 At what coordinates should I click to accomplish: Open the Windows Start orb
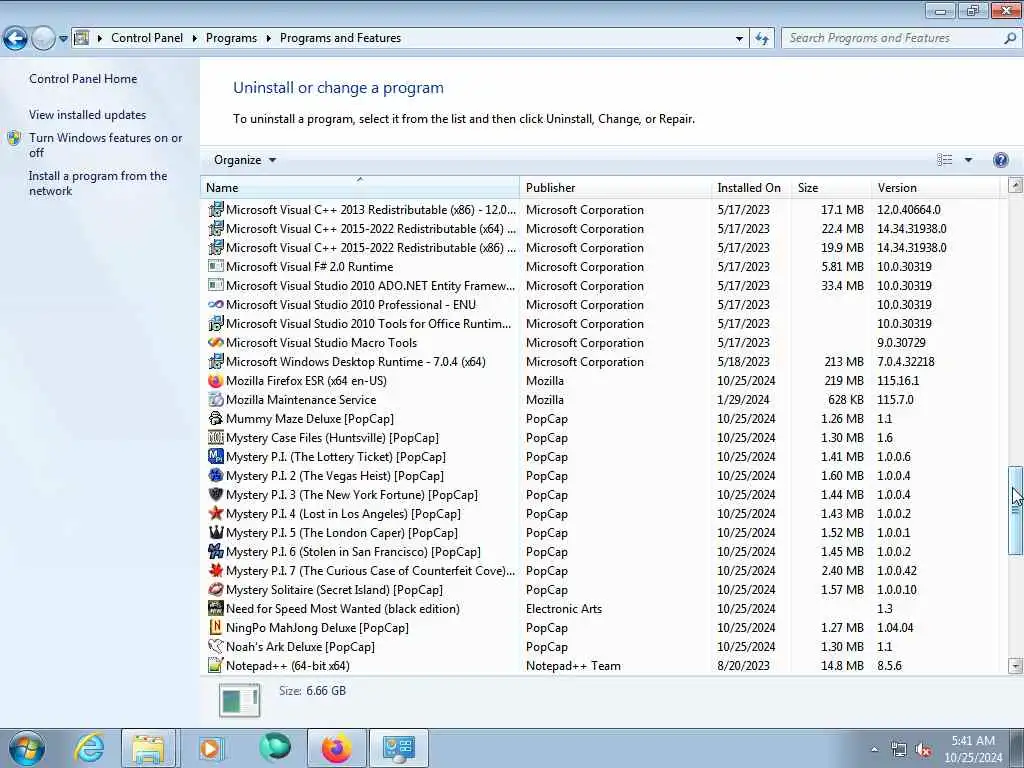point(27,748)
